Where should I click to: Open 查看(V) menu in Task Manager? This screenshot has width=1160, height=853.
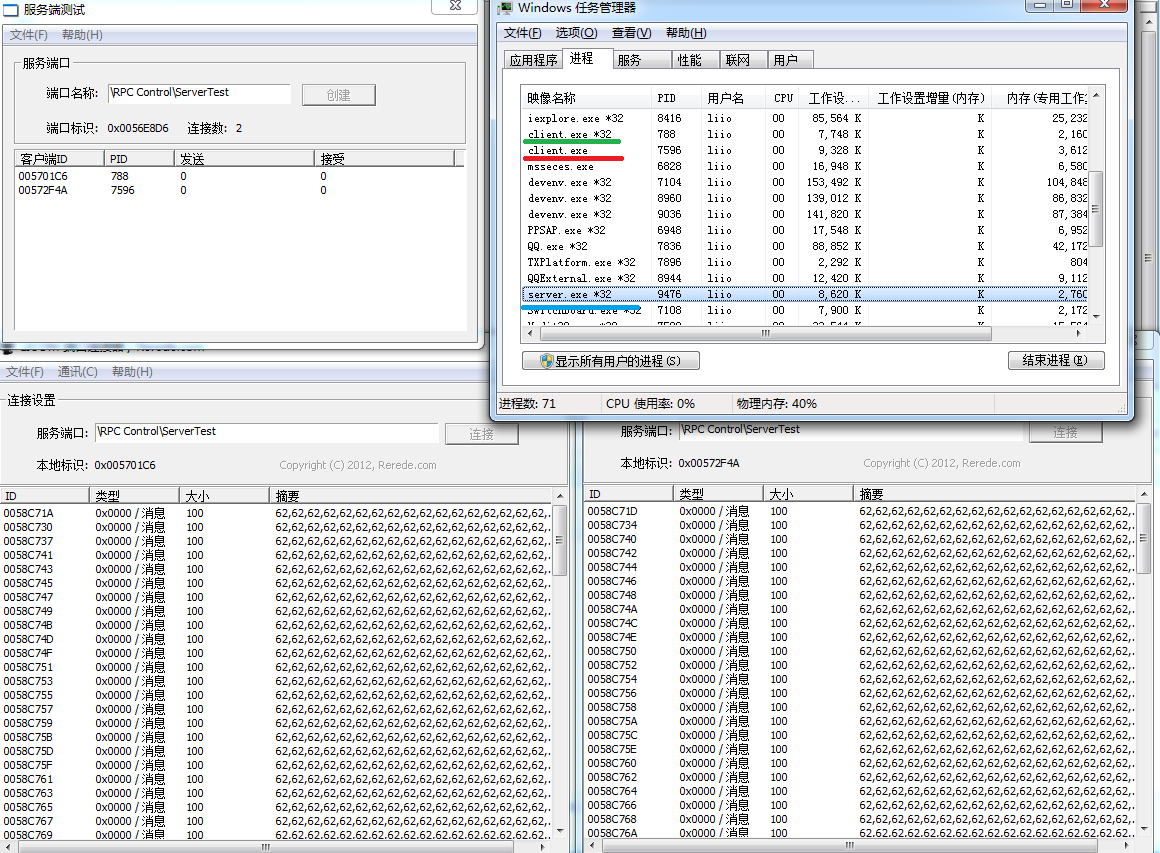tap(631, 33)
